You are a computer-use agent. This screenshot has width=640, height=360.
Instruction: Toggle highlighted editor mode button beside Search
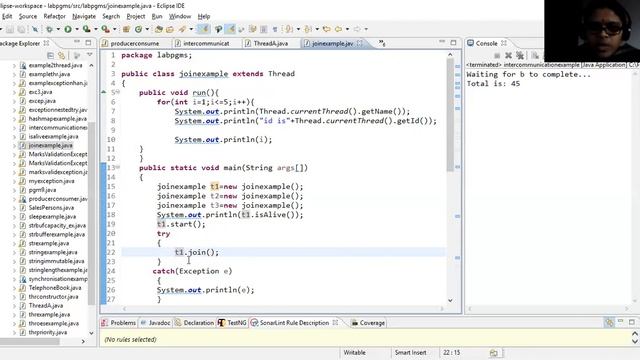pyautogui.click(x=203, y=29)
